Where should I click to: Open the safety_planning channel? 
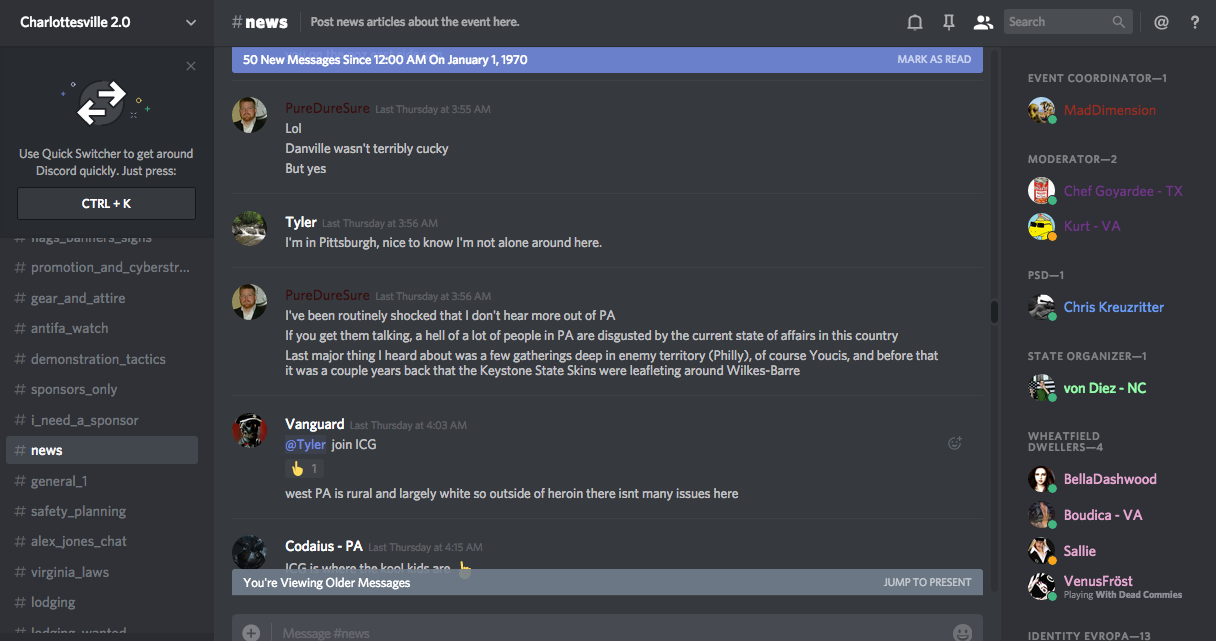(x=78, y=511)
